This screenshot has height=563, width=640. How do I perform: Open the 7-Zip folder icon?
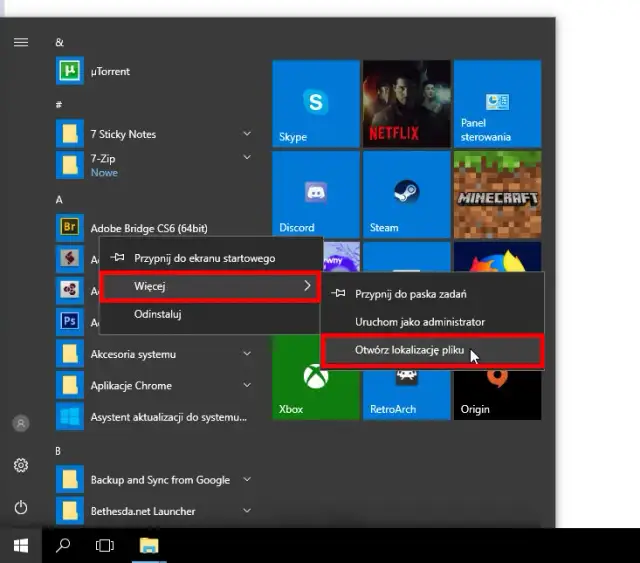point(70,165)
